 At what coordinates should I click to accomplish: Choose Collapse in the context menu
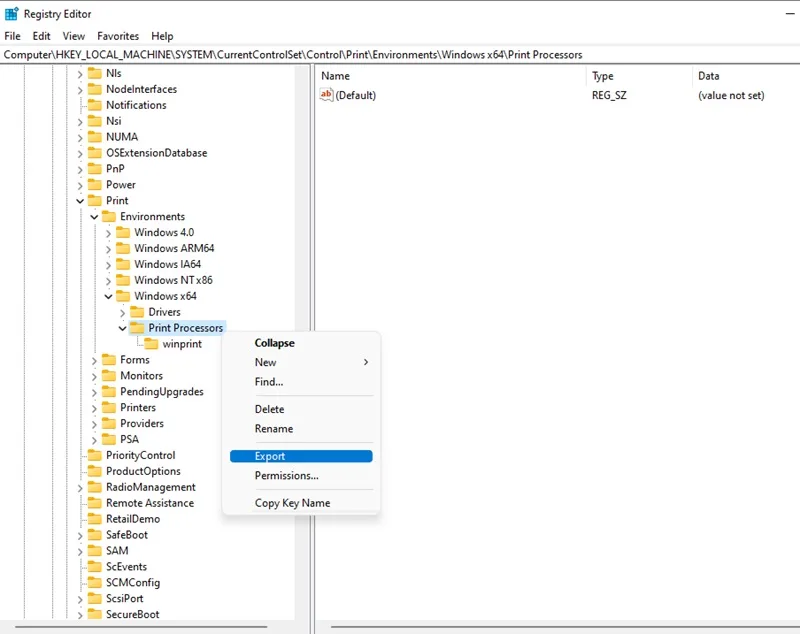pyautogui.click(x=301, y=343)
